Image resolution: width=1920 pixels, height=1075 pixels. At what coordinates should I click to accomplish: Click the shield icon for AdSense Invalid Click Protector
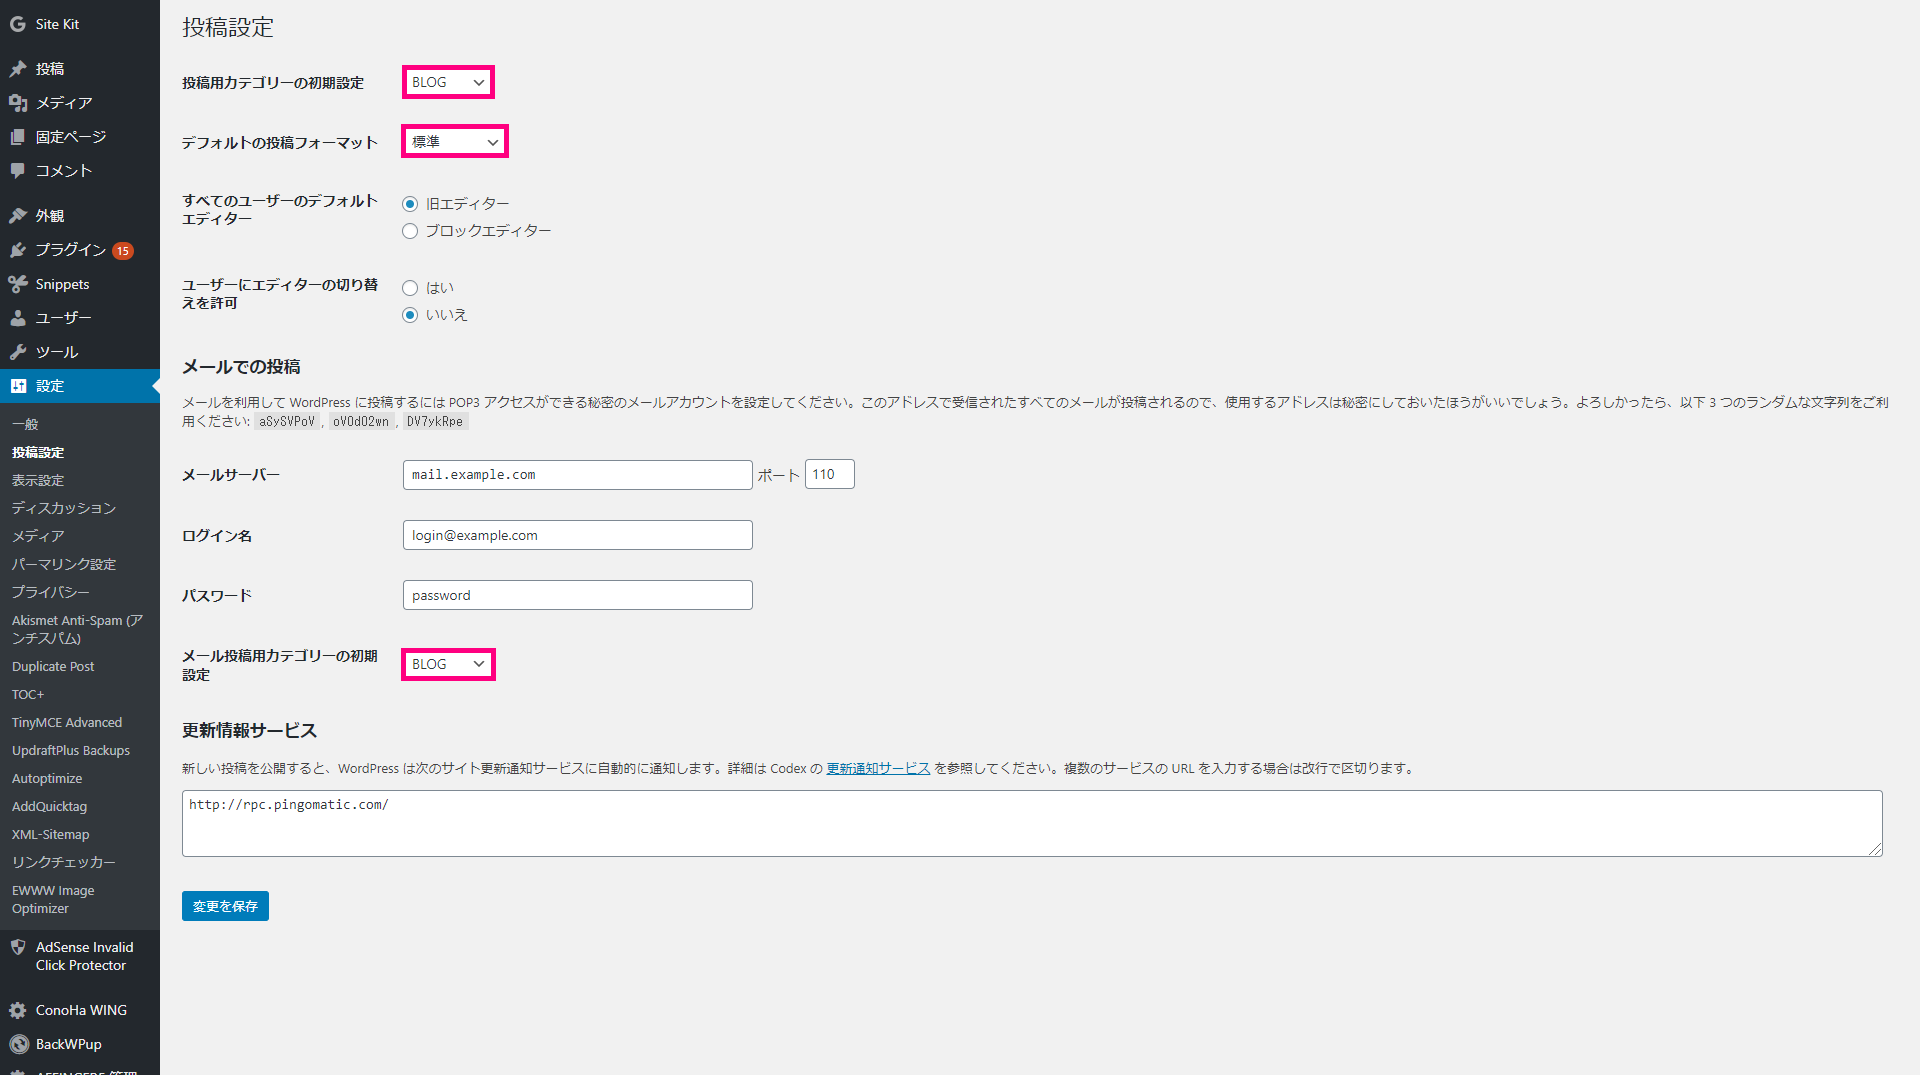tap(18, 947)
